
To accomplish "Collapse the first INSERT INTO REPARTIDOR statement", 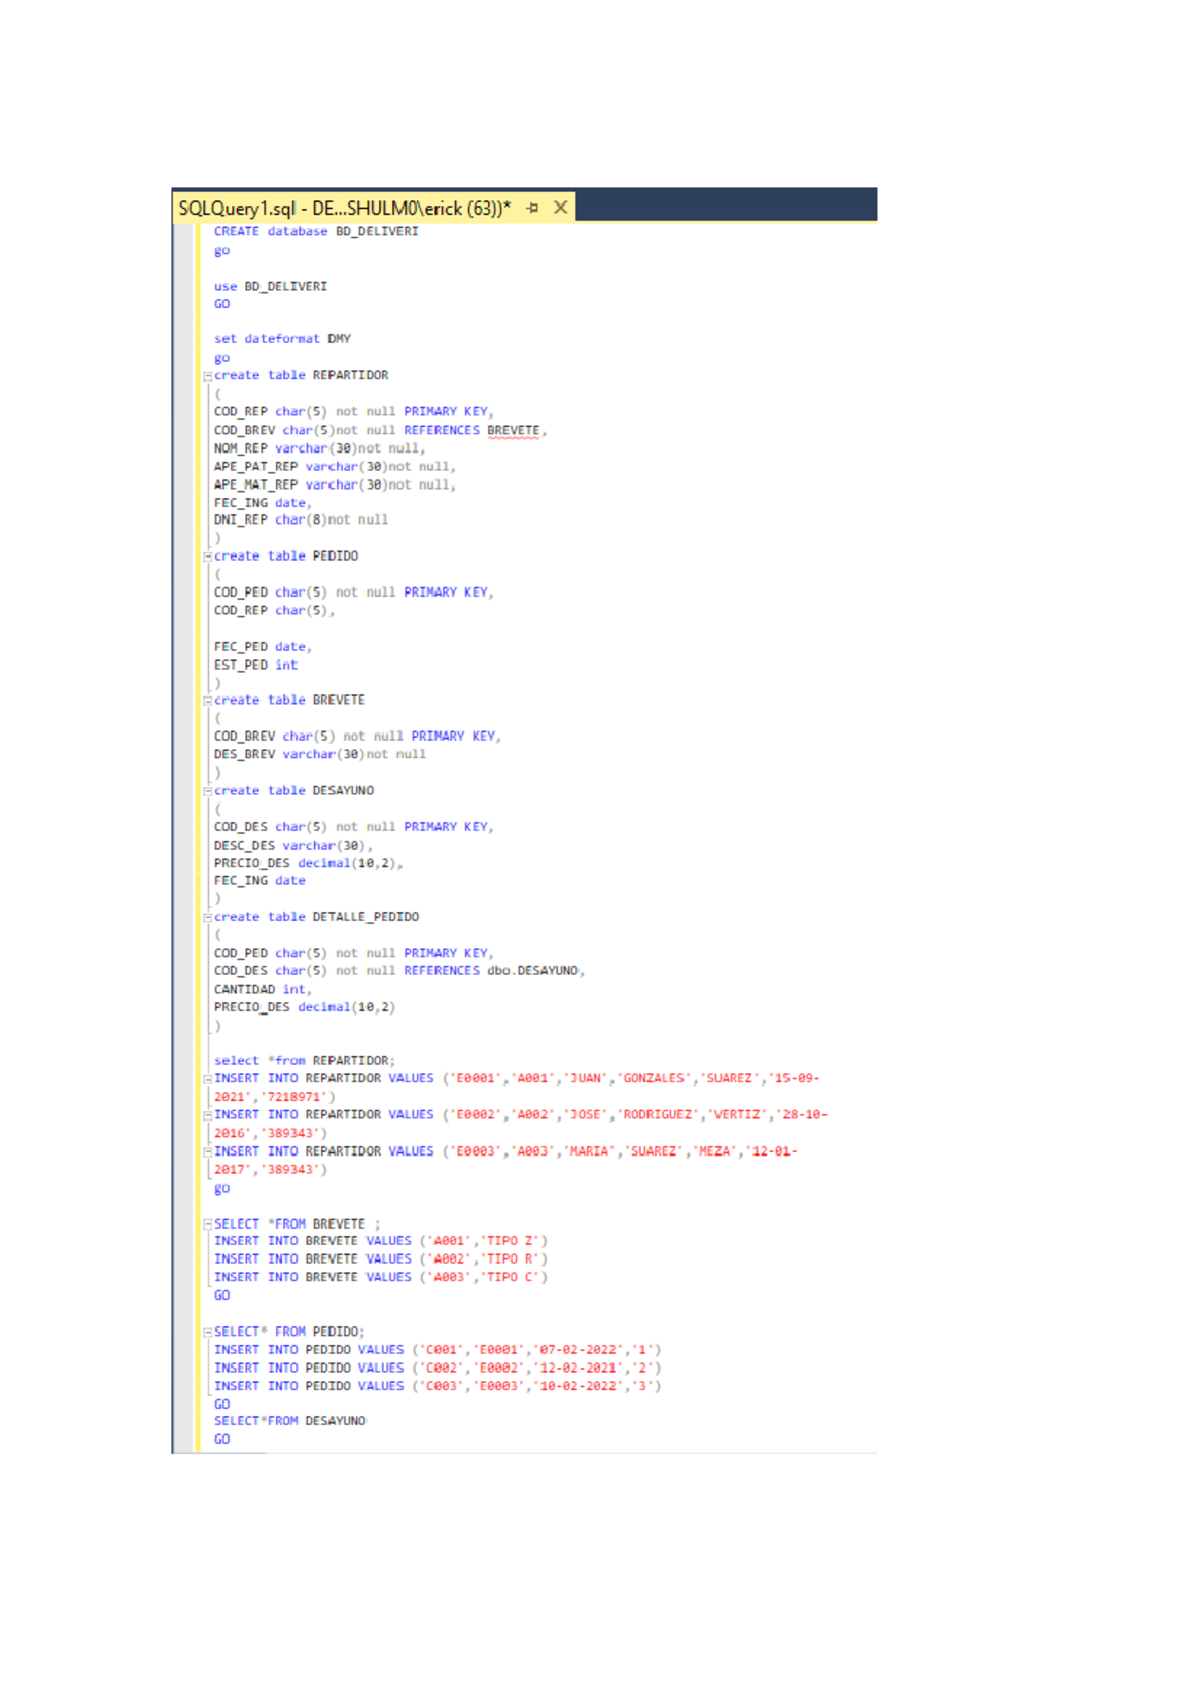I will [x=207, y=1079].
